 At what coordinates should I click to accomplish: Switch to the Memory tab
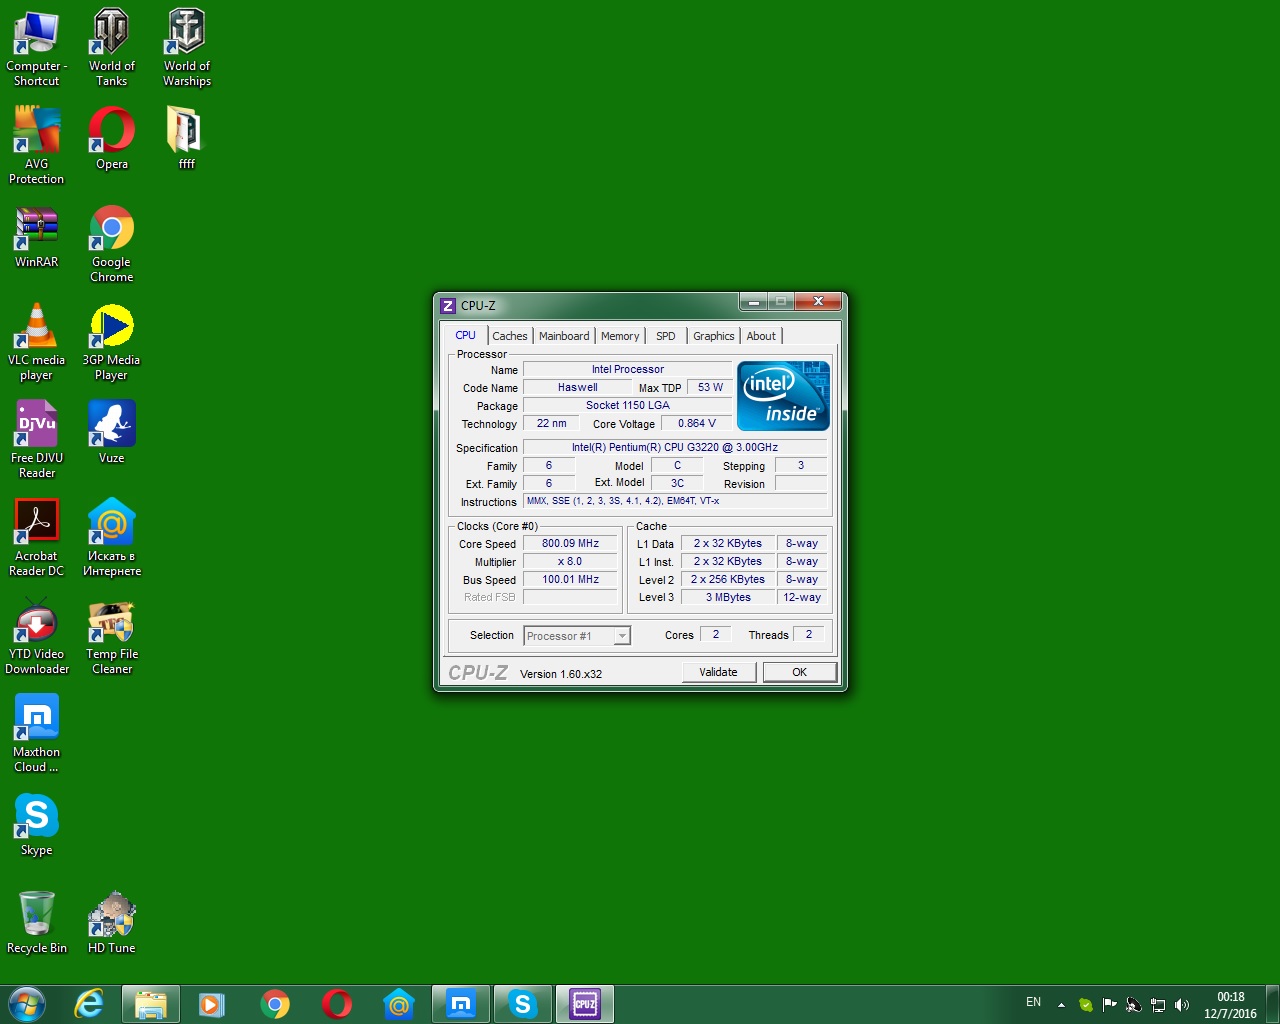pyautogui.click(x=620, y=336)
